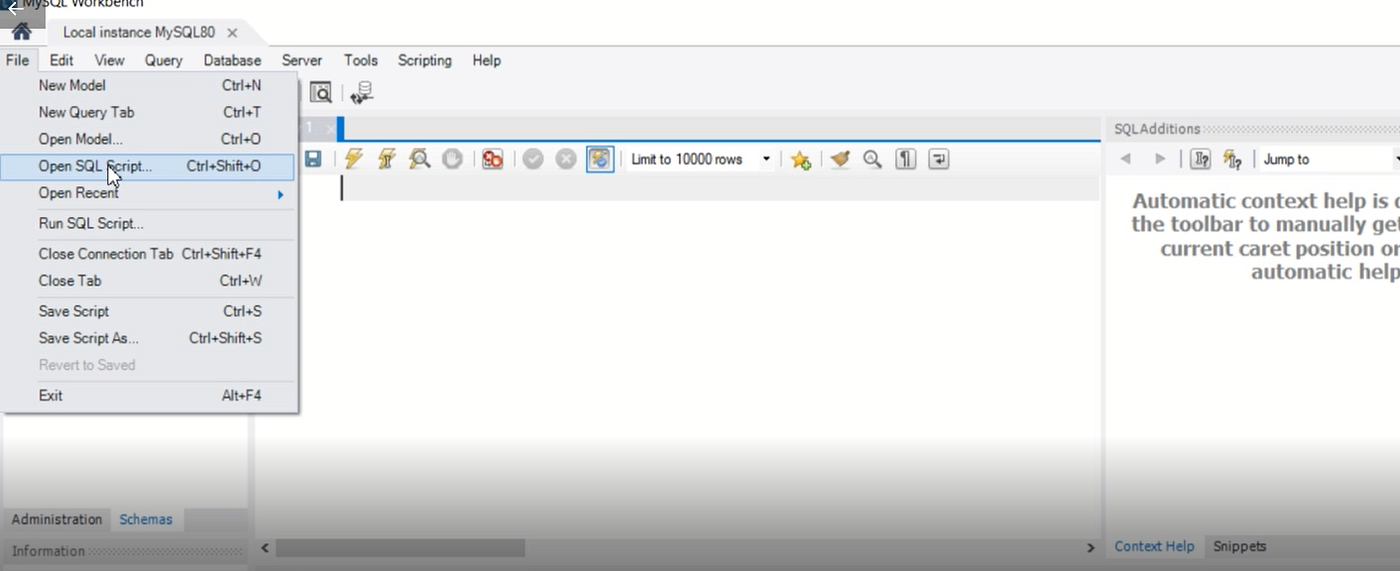Screen dimensions: 1400x571
Task: Choose Open SQL Script... menu entry
Action: click(149, 166)
